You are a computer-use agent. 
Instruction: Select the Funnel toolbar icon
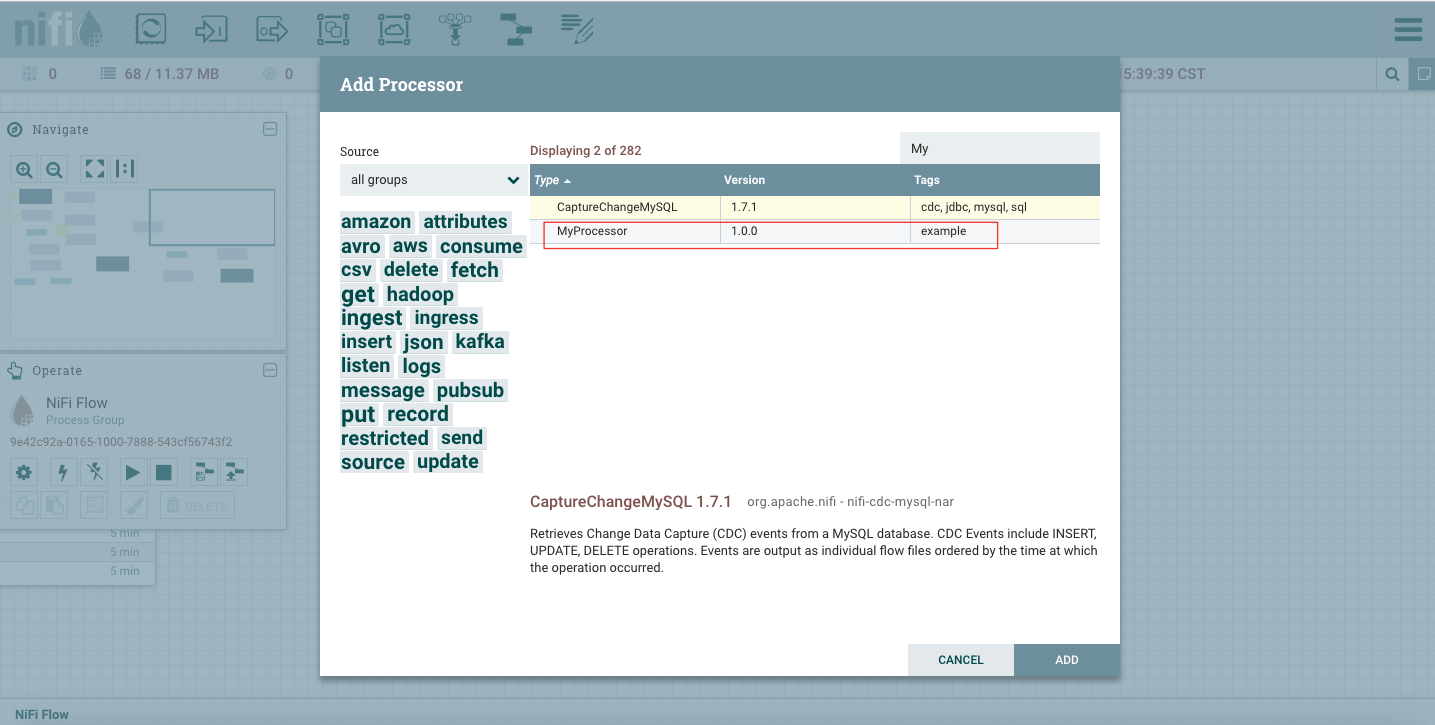pyautogui.click(x=455, y=30)
